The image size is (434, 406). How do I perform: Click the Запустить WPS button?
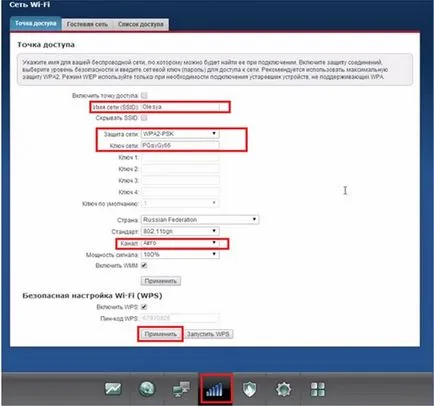click(x=208, y=334)
